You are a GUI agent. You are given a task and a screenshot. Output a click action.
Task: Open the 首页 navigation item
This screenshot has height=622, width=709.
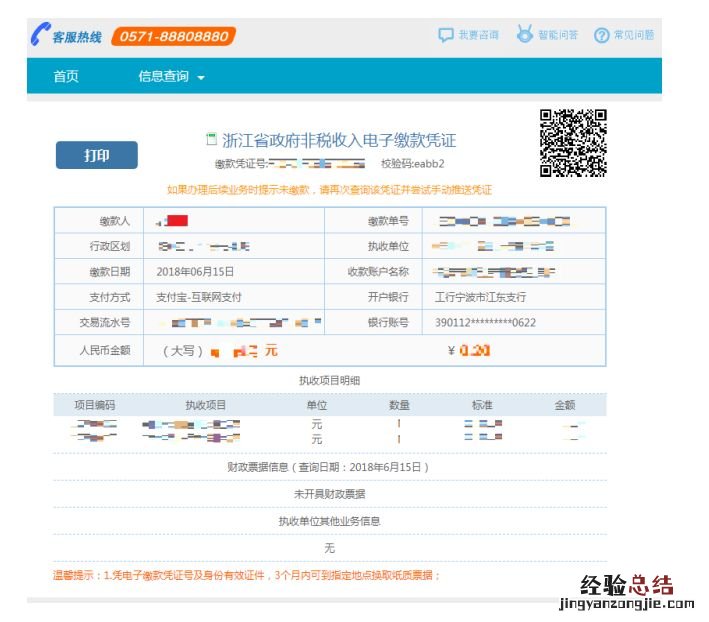[x=66, y=76]
